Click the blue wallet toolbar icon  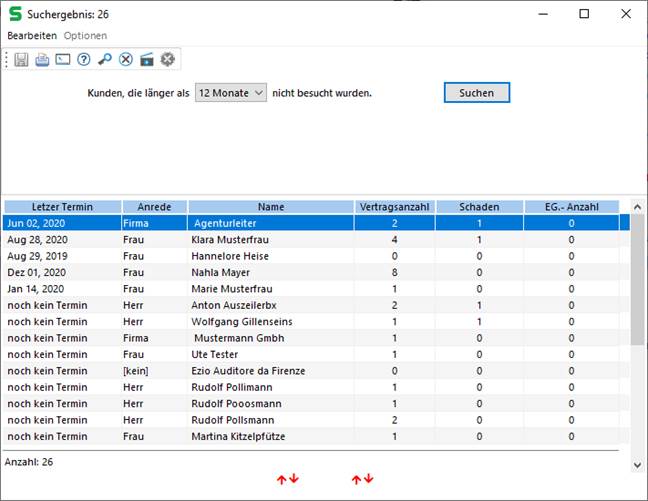click(147, 60)
